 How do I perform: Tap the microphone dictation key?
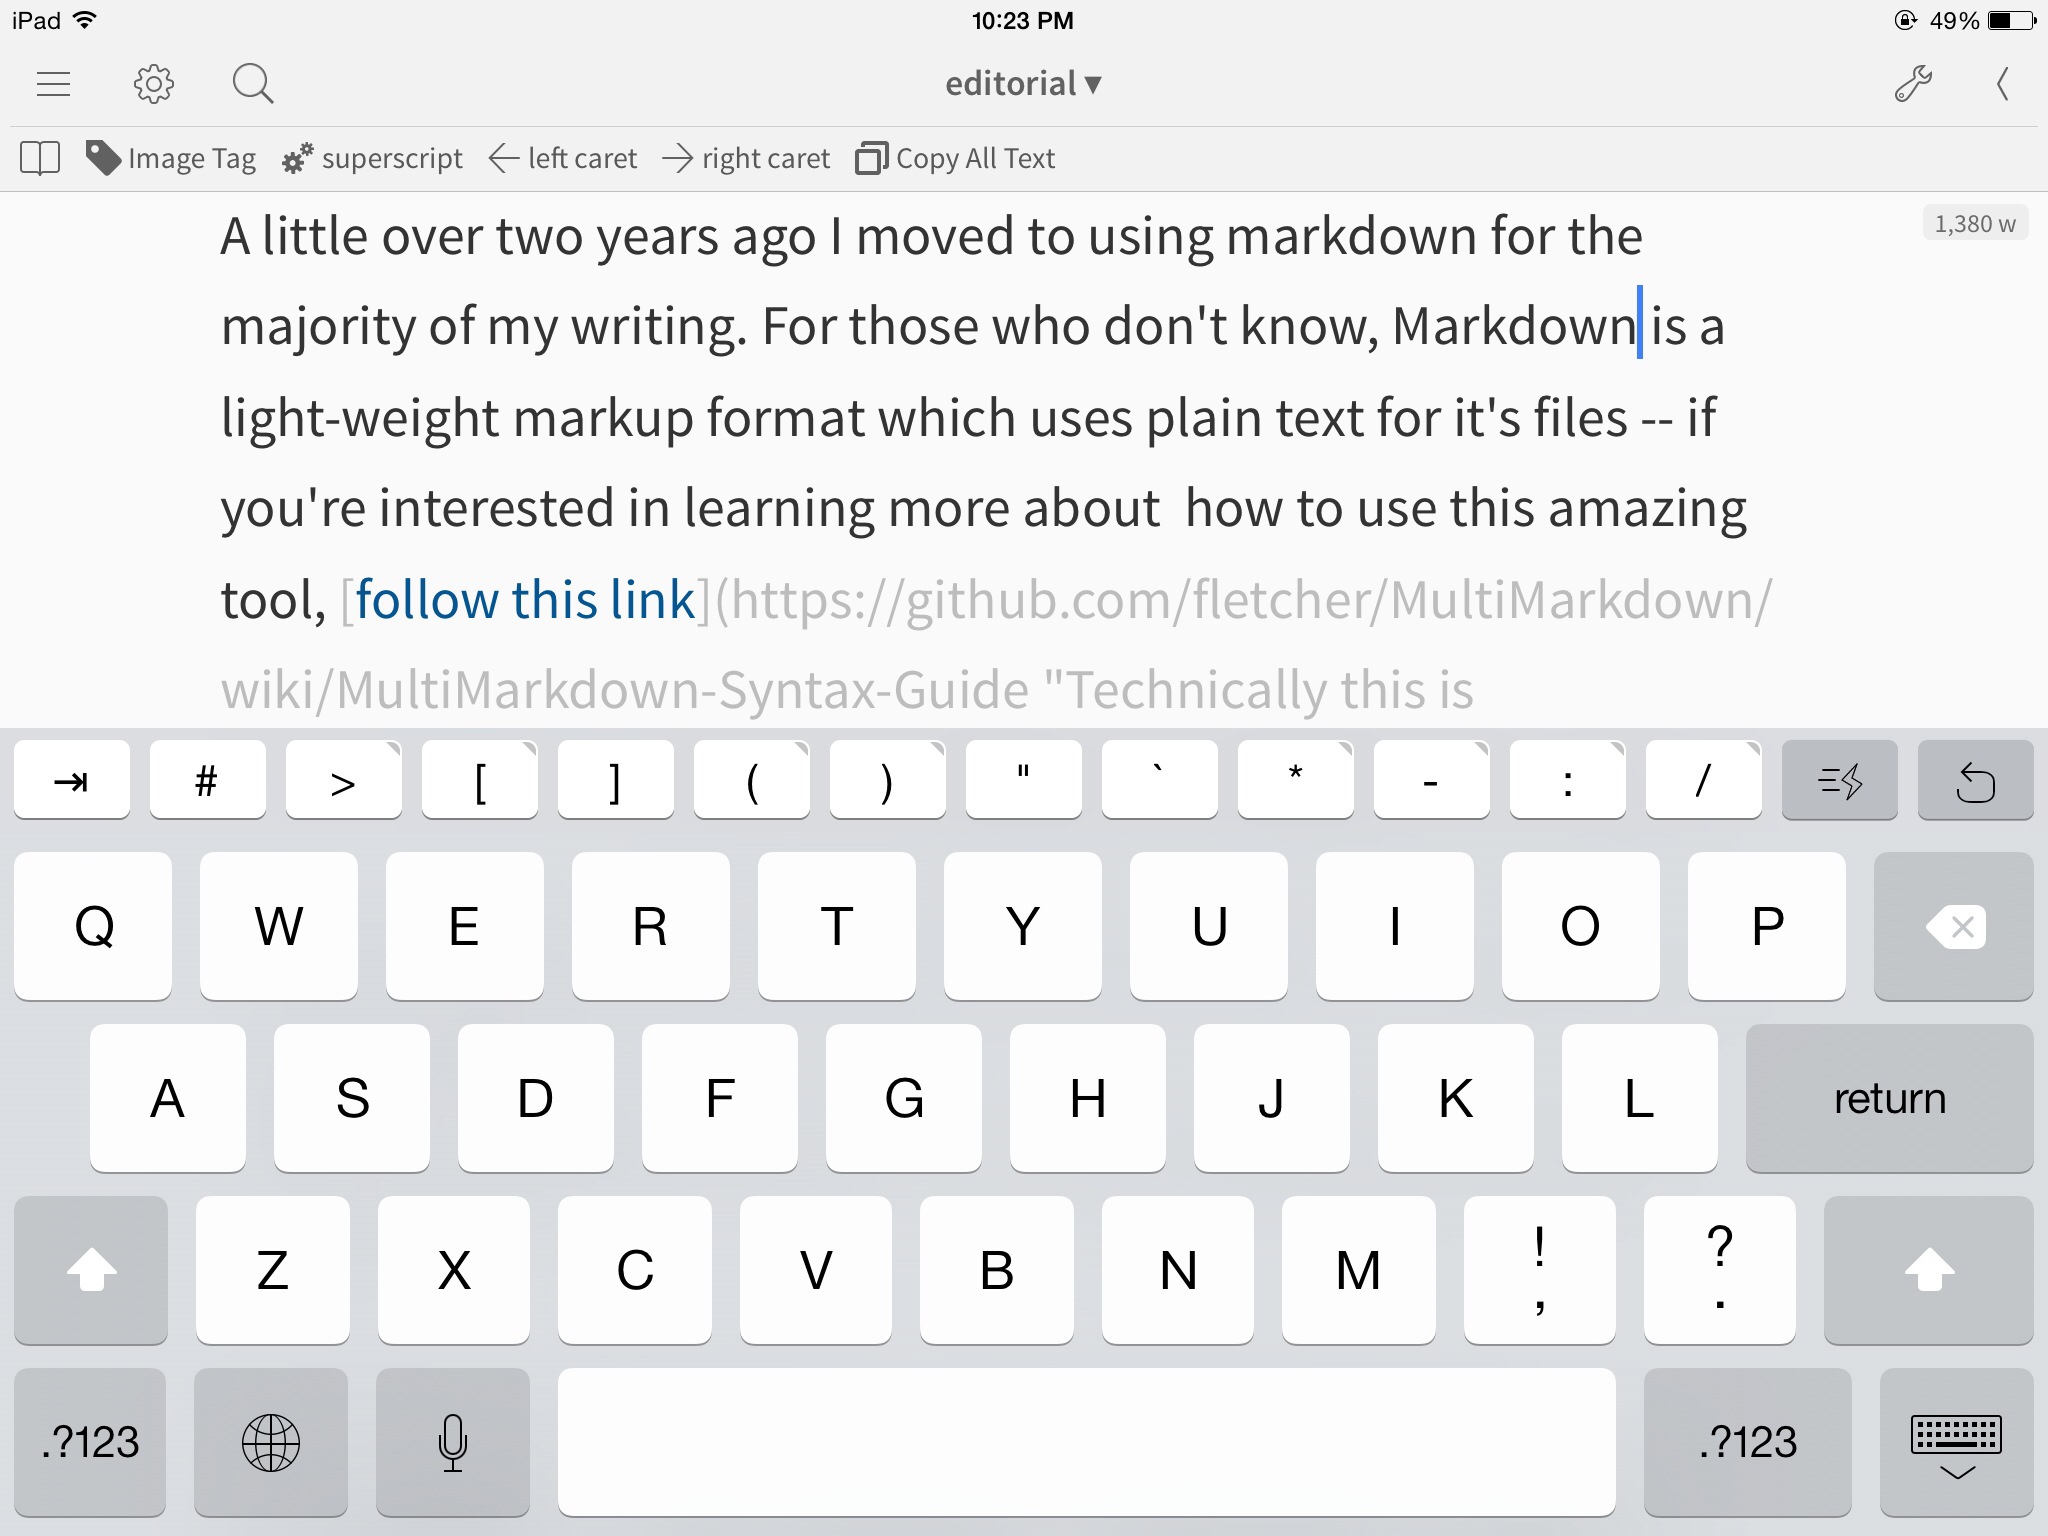[x=452, y=1442]
